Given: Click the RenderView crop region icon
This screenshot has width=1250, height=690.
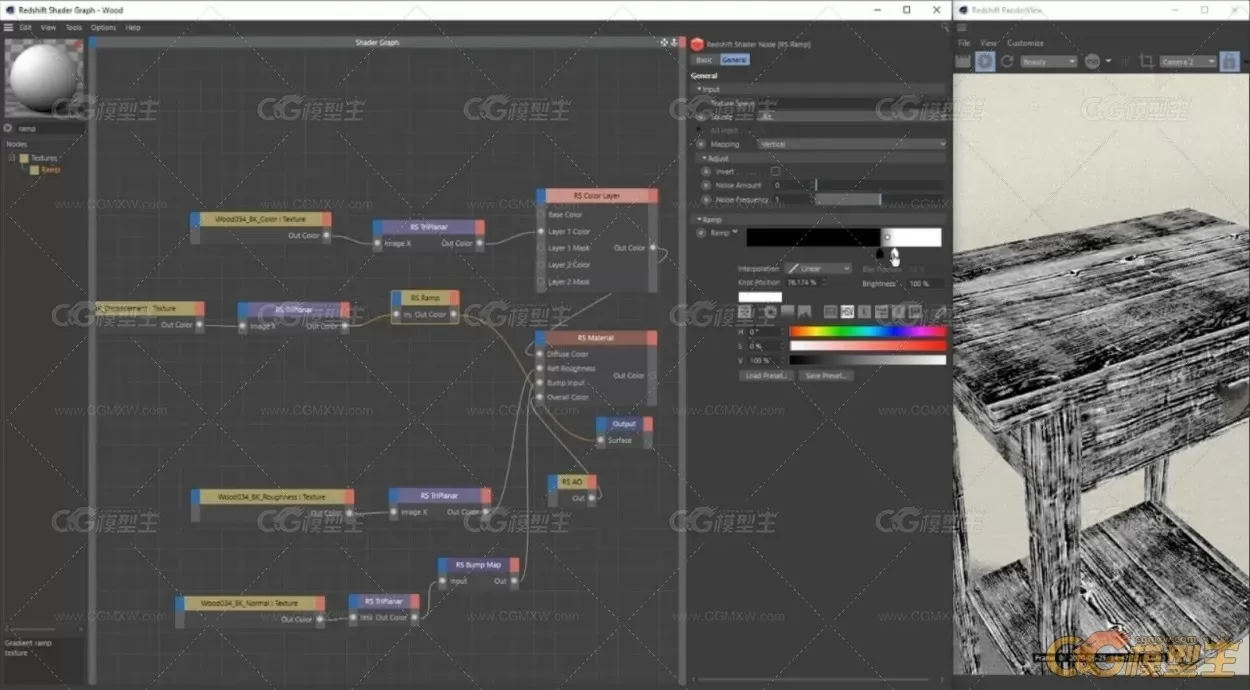Looking at the screenshot, I should coord(1146,61).
